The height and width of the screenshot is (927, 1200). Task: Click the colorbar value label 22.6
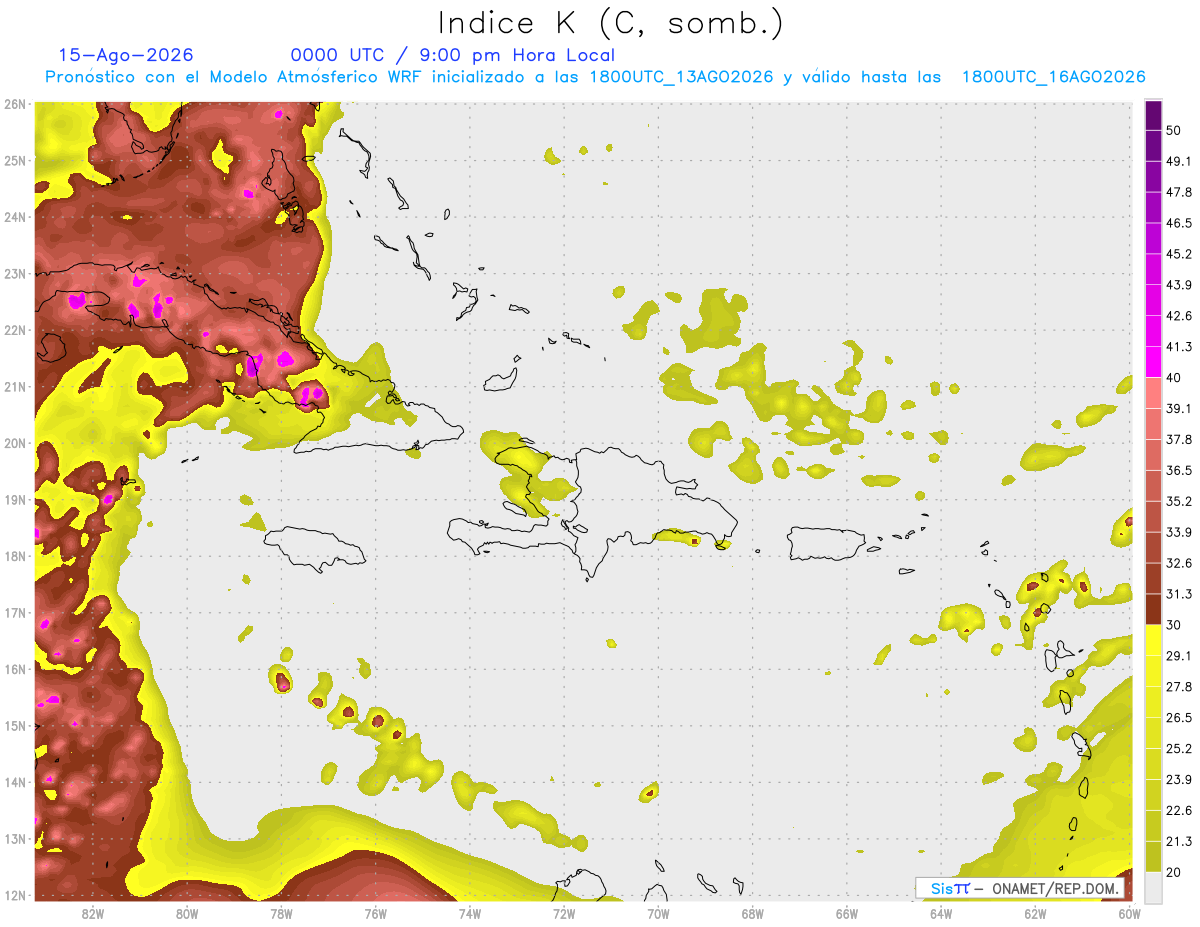pos(1178,810)
